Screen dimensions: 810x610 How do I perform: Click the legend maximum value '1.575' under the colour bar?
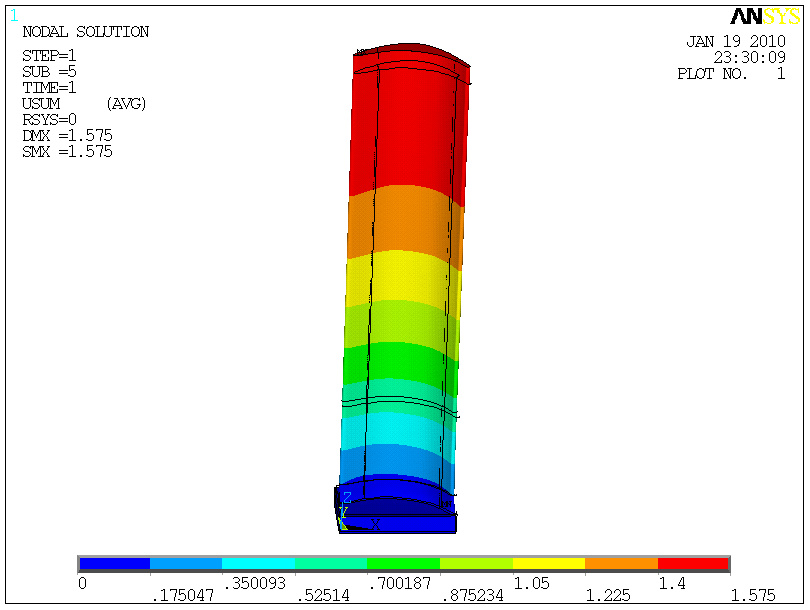[x=753, y=596]
